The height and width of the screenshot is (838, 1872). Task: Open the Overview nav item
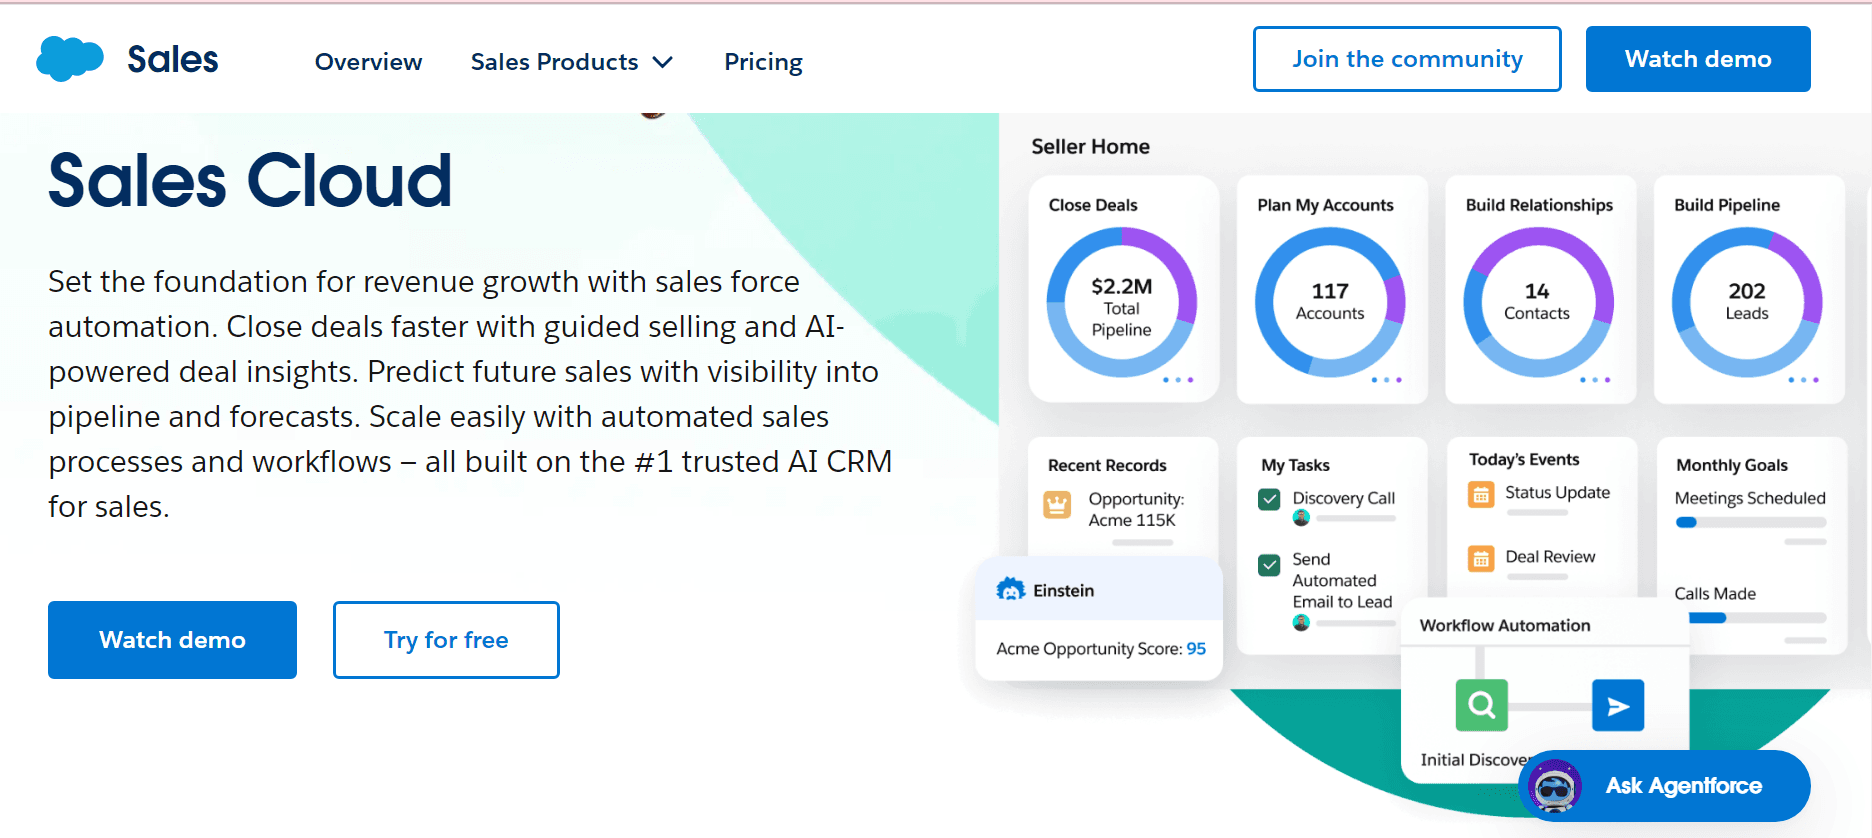[x=368, y=62]
